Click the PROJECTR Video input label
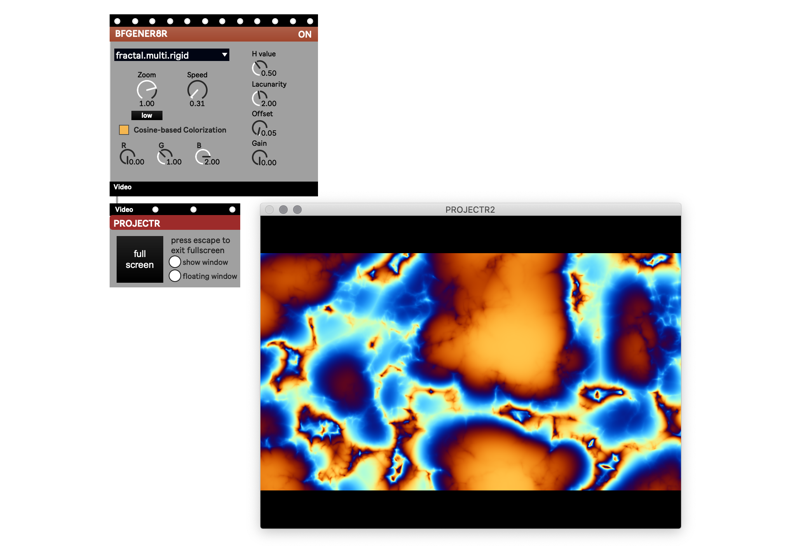 124,209
